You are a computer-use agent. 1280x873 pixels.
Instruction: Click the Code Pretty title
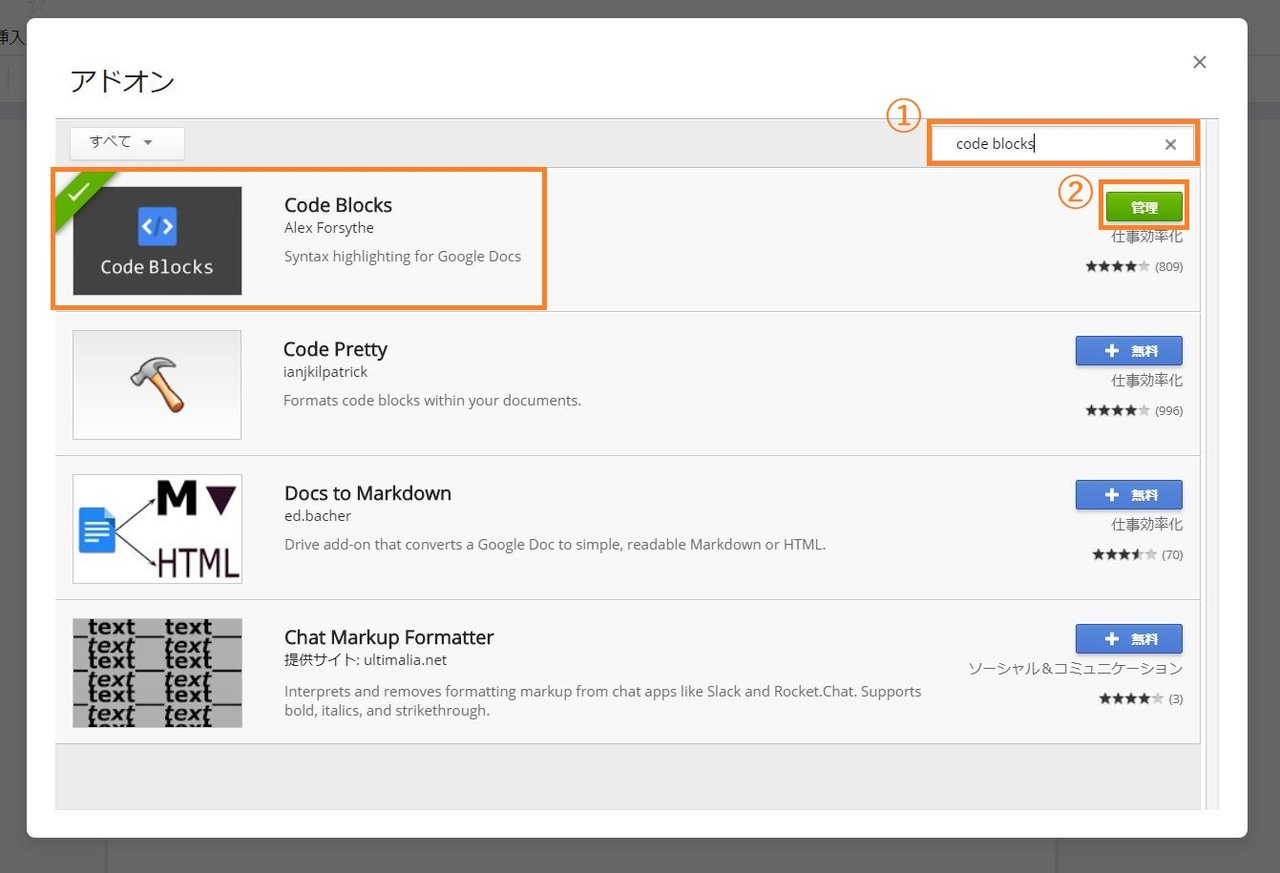pos(335,349)
